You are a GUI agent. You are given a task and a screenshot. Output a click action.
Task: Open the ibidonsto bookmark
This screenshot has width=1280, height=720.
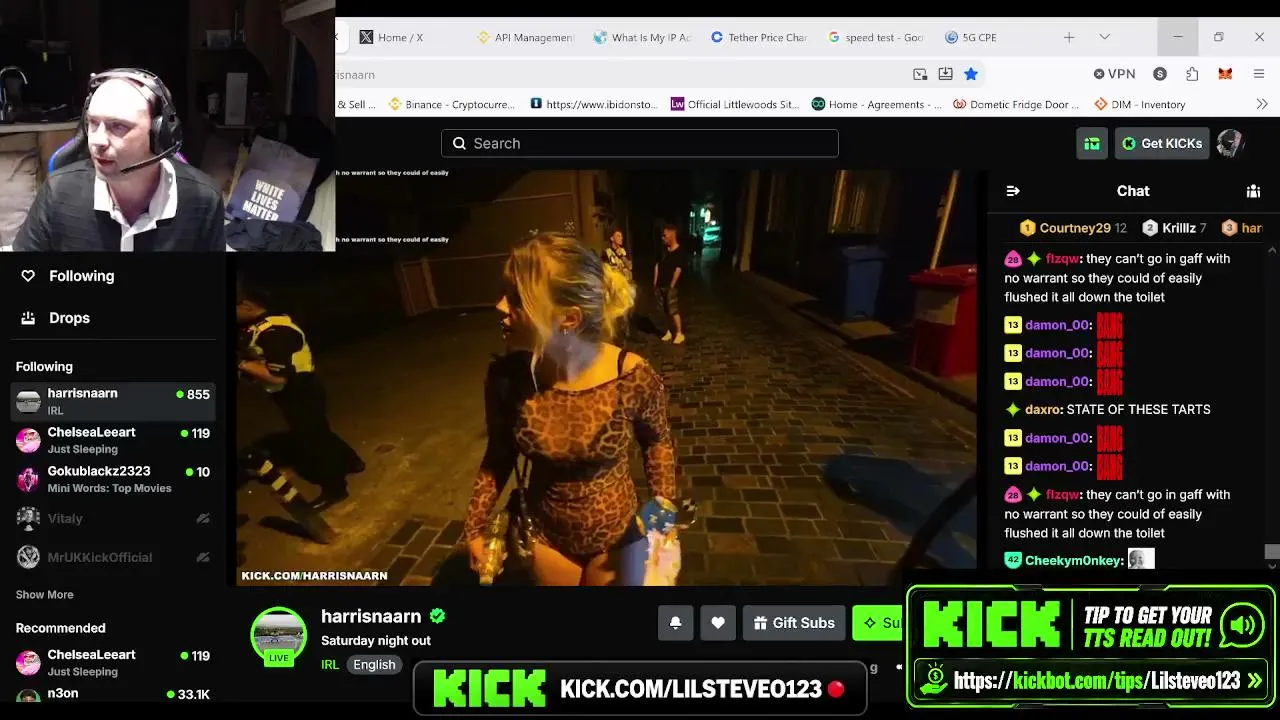tap(594, 104)
